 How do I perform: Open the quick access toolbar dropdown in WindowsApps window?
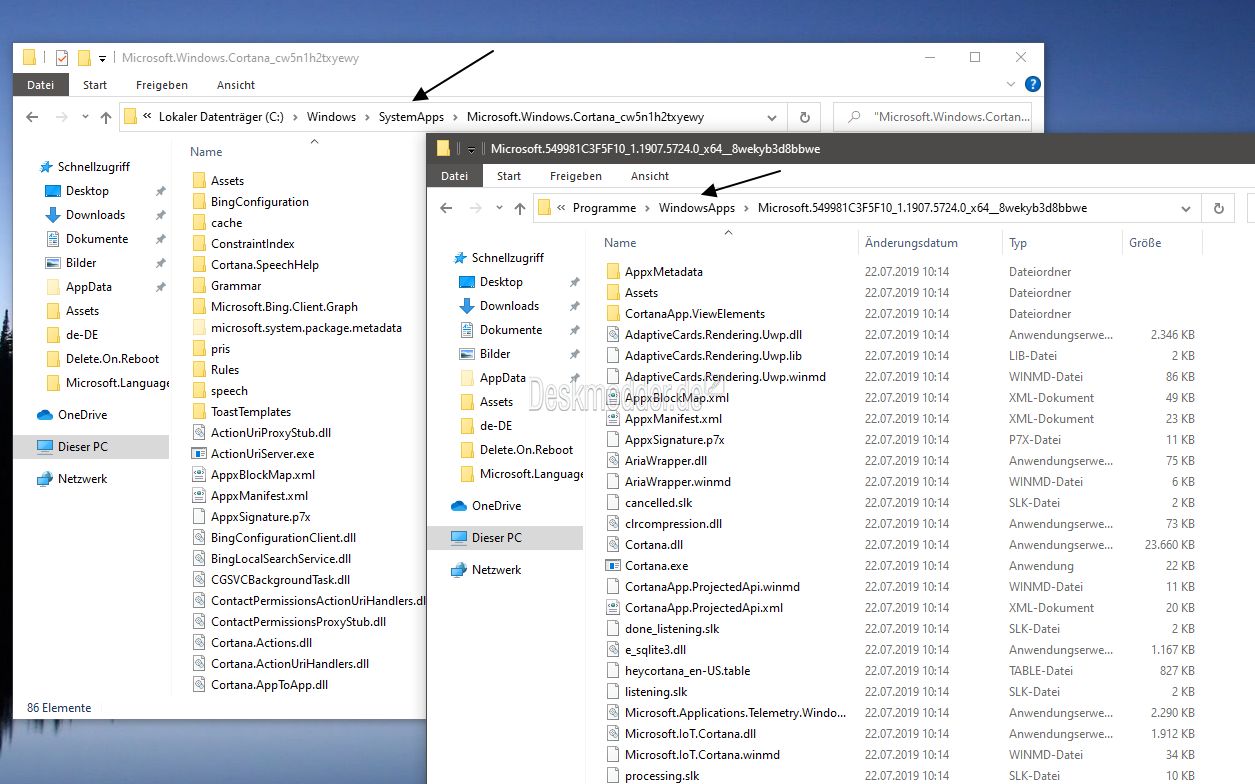pyautogui.click(x=471, y=150)
